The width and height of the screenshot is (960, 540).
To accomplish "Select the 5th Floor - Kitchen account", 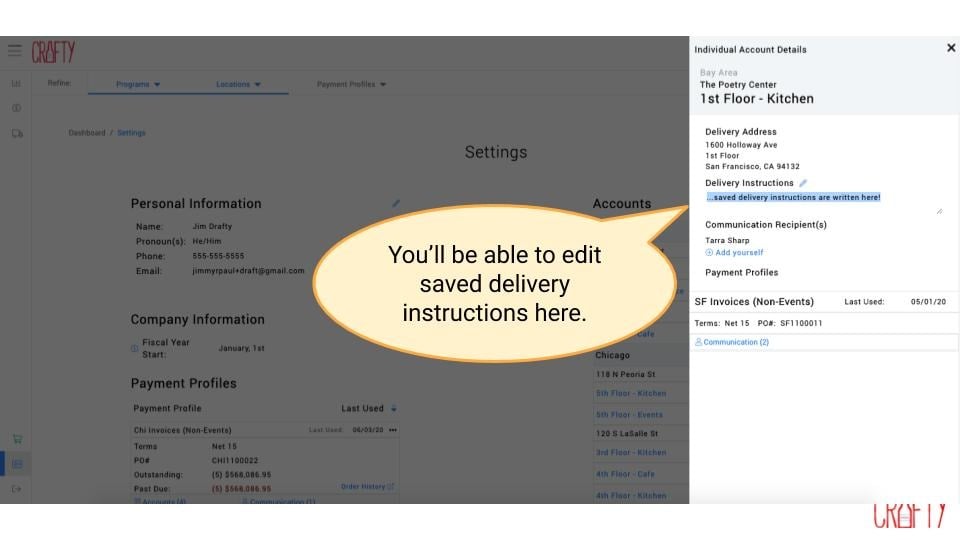I will 630,393.
